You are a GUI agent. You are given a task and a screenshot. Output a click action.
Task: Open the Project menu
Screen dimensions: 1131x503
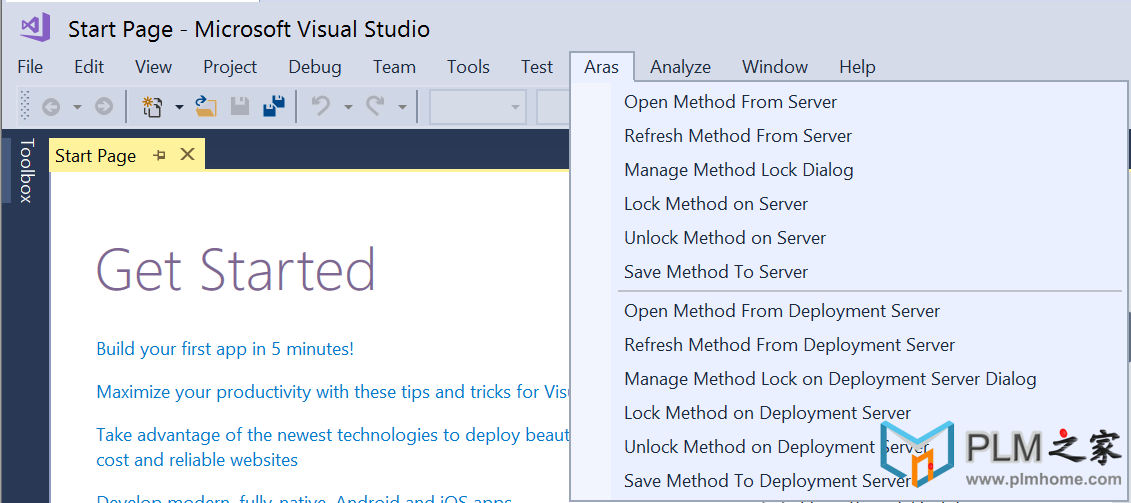tap(230, 67)
